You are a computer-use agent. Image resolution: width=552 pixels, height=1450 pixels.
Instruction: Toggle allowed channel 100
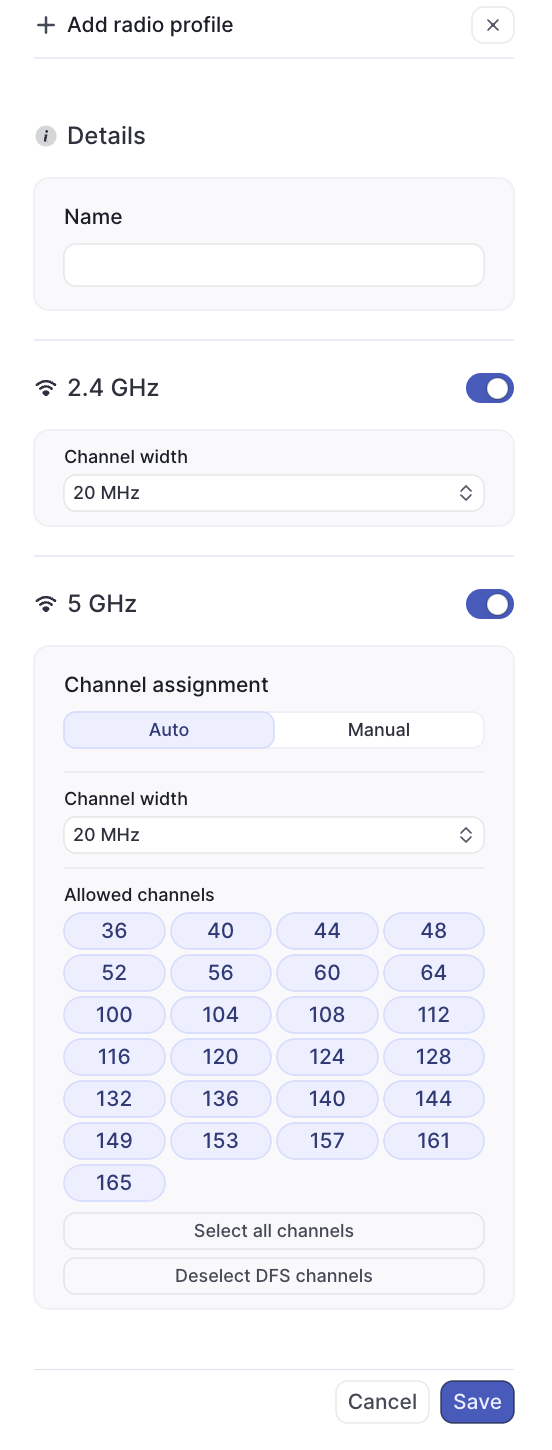click(114, 1015)
